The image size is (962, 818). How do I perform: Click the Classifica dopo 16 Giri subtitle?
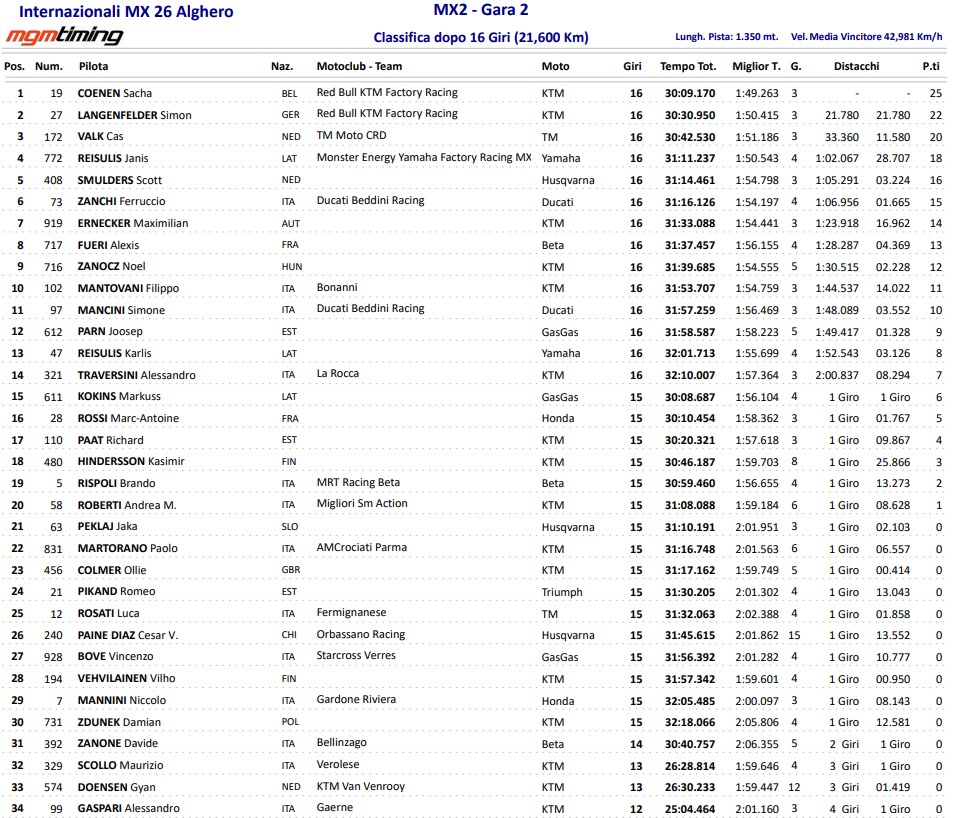click(480, 38)
